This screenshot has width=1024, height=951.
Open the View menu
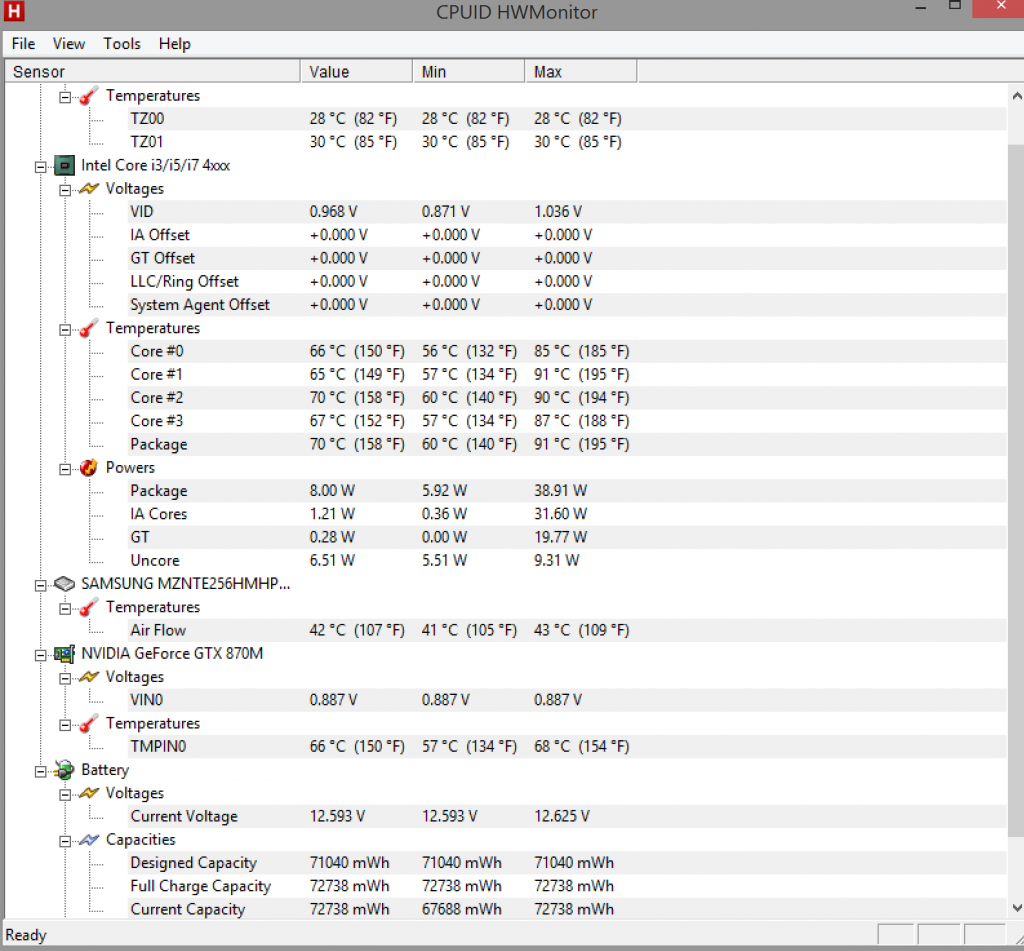click(69, 44)
